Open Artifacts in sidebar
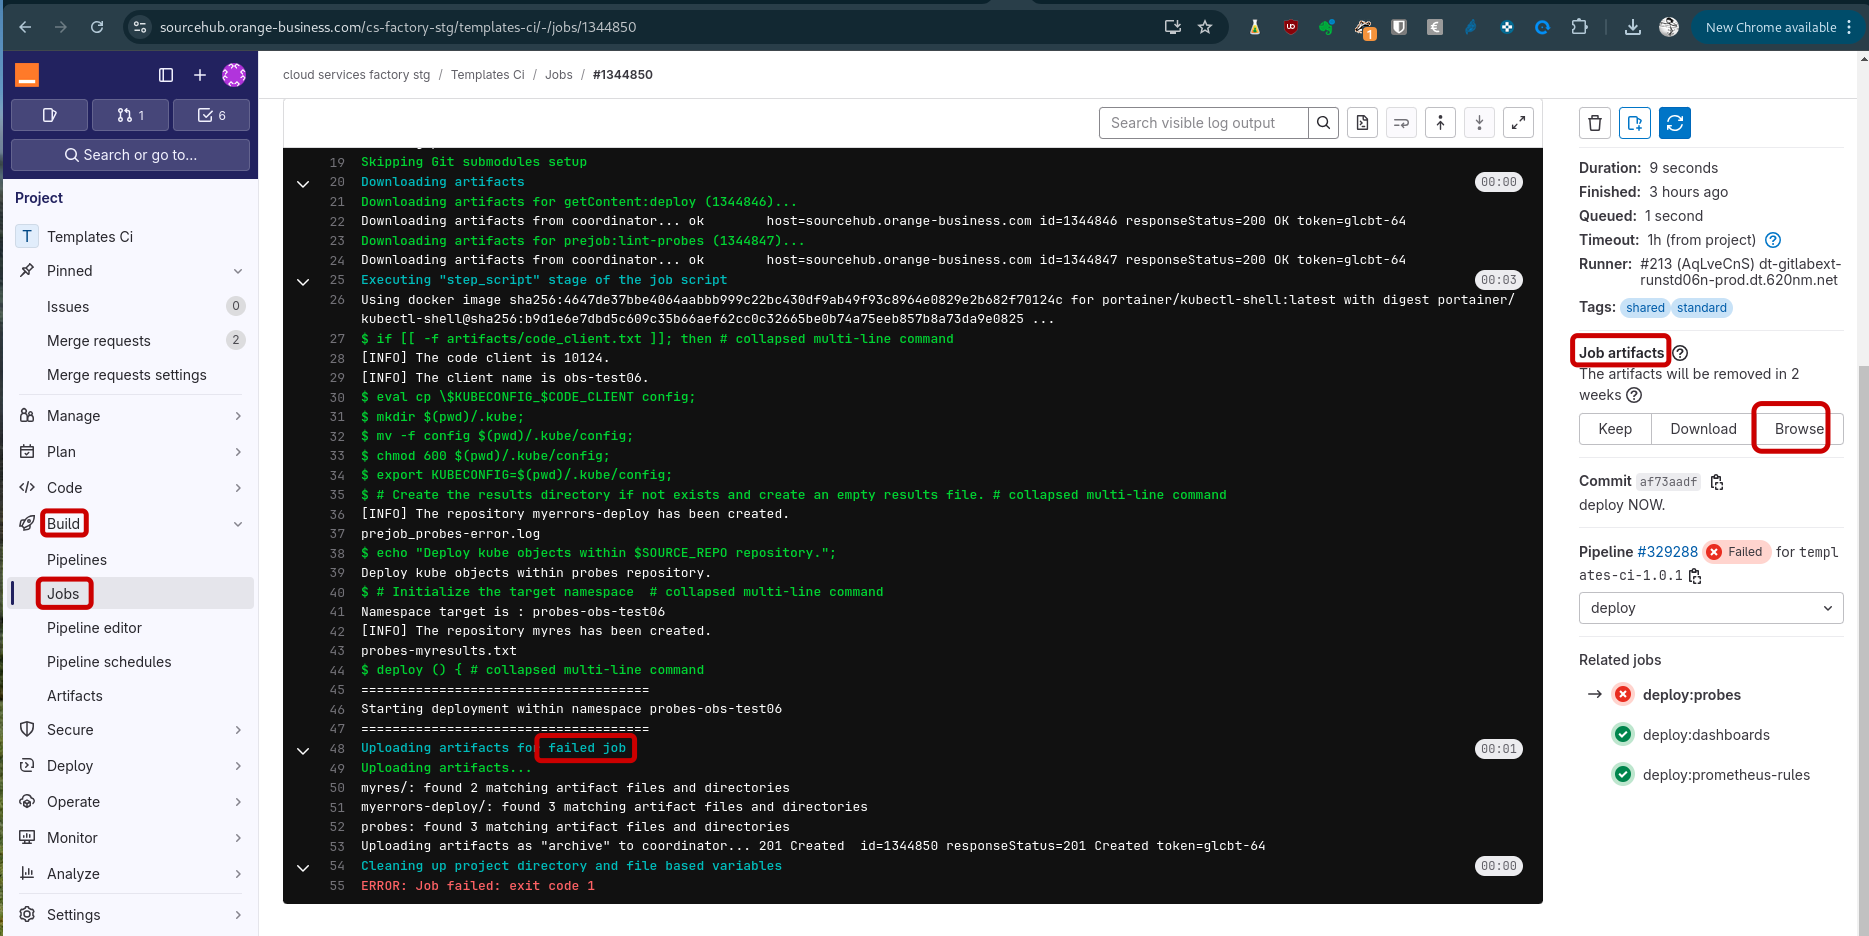1869x936 pixels. tap(132, 696)
